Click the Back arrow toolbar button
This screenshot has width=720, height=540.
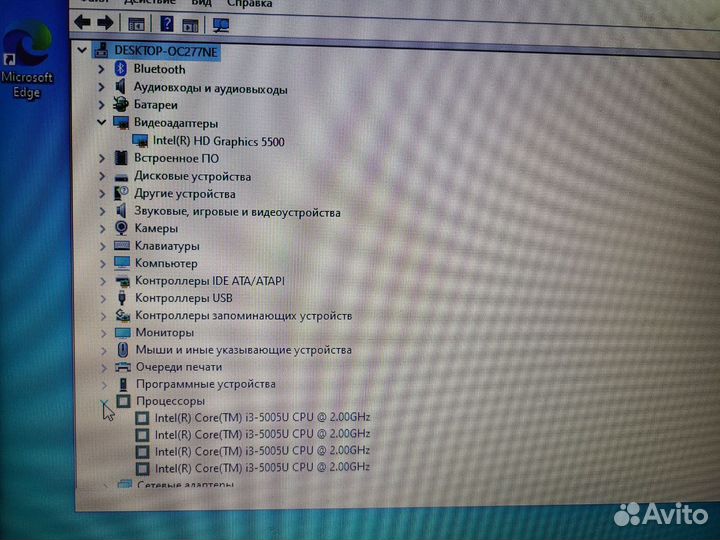(83, 22)
